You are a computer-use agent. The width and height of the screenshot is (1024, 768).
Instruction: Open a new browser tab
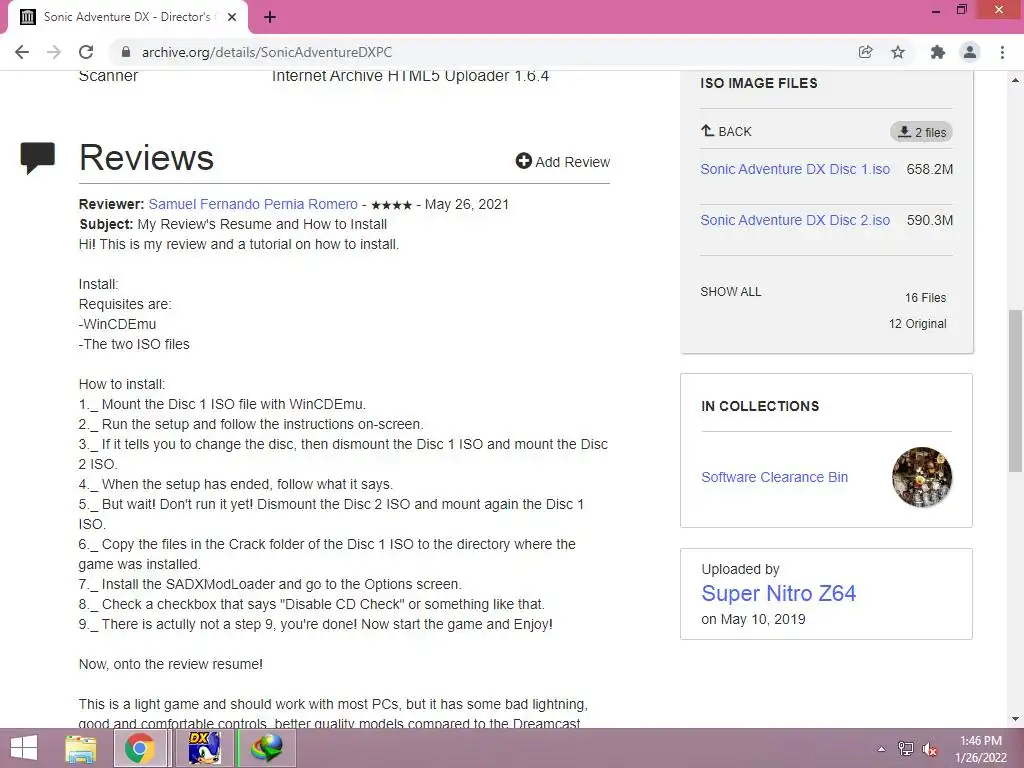[270, 17]
